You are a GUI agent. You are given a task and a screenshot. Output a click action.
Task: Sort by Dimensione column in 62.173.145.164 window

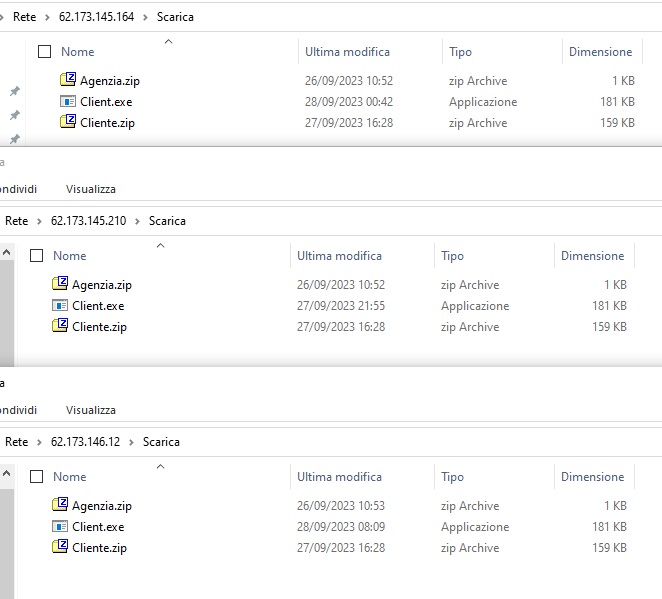pyautogui.click(x=600, y=51)
